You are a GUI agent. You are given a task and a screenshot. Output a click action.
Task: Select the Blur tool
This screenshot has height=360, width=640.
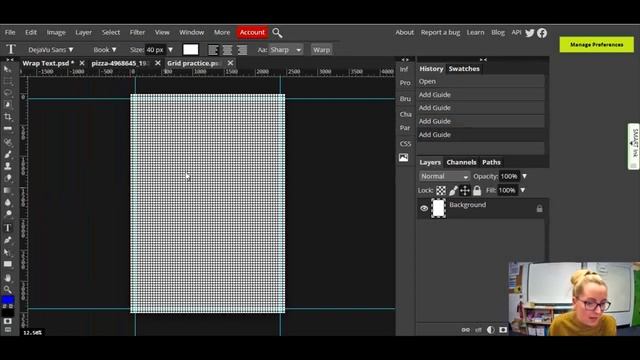[7, 202]
